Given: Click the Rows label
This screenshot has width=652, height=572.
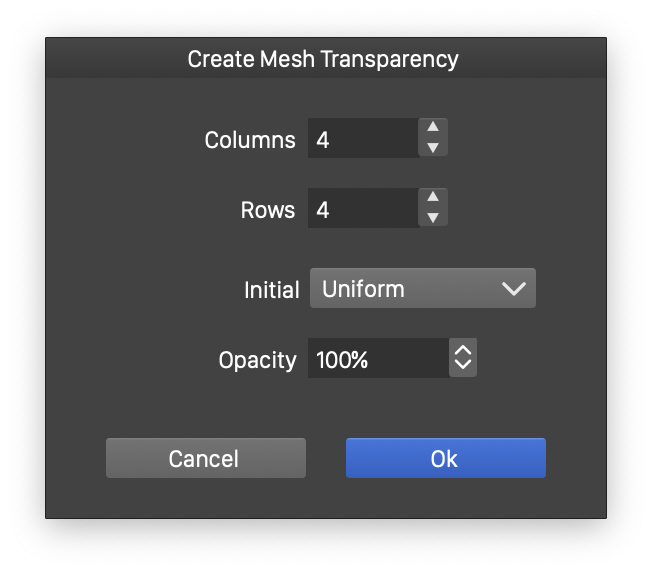Looking at the screenshot, I should pyautogui.click(x=268, y=210).
